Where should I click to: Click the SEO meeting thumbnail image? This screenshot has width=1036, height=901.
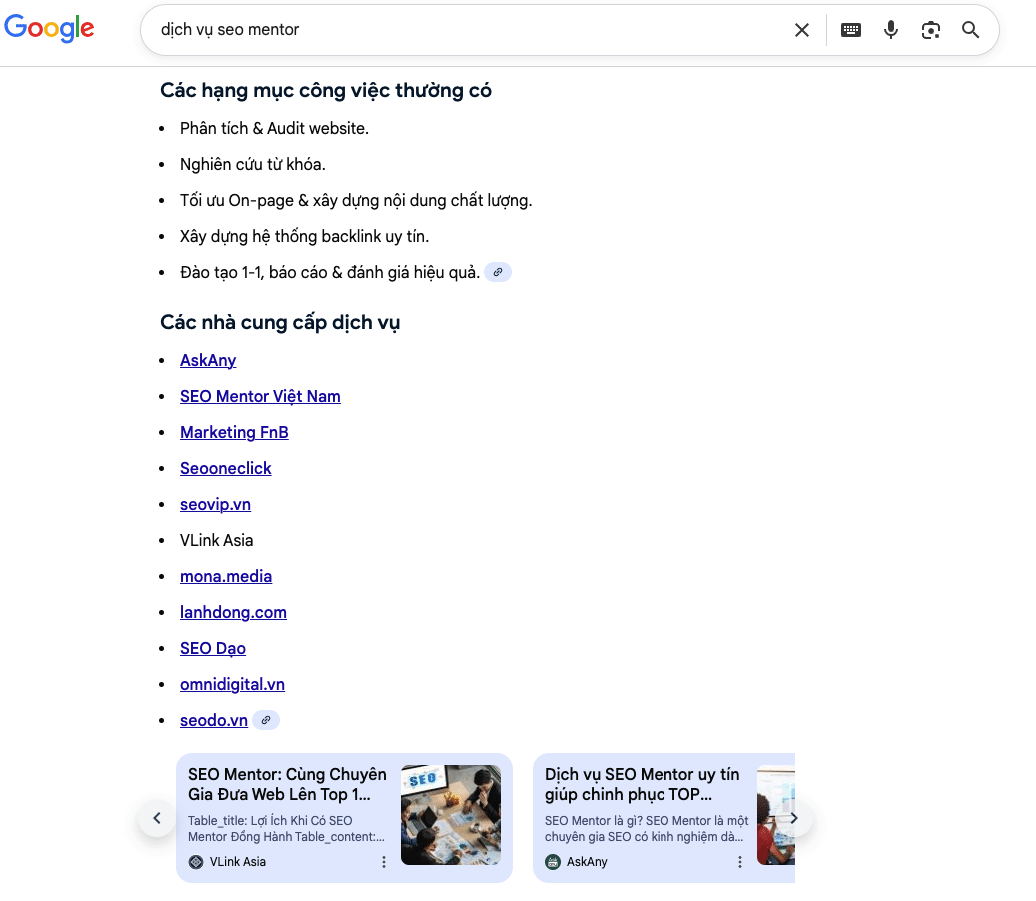click(451, 814)
